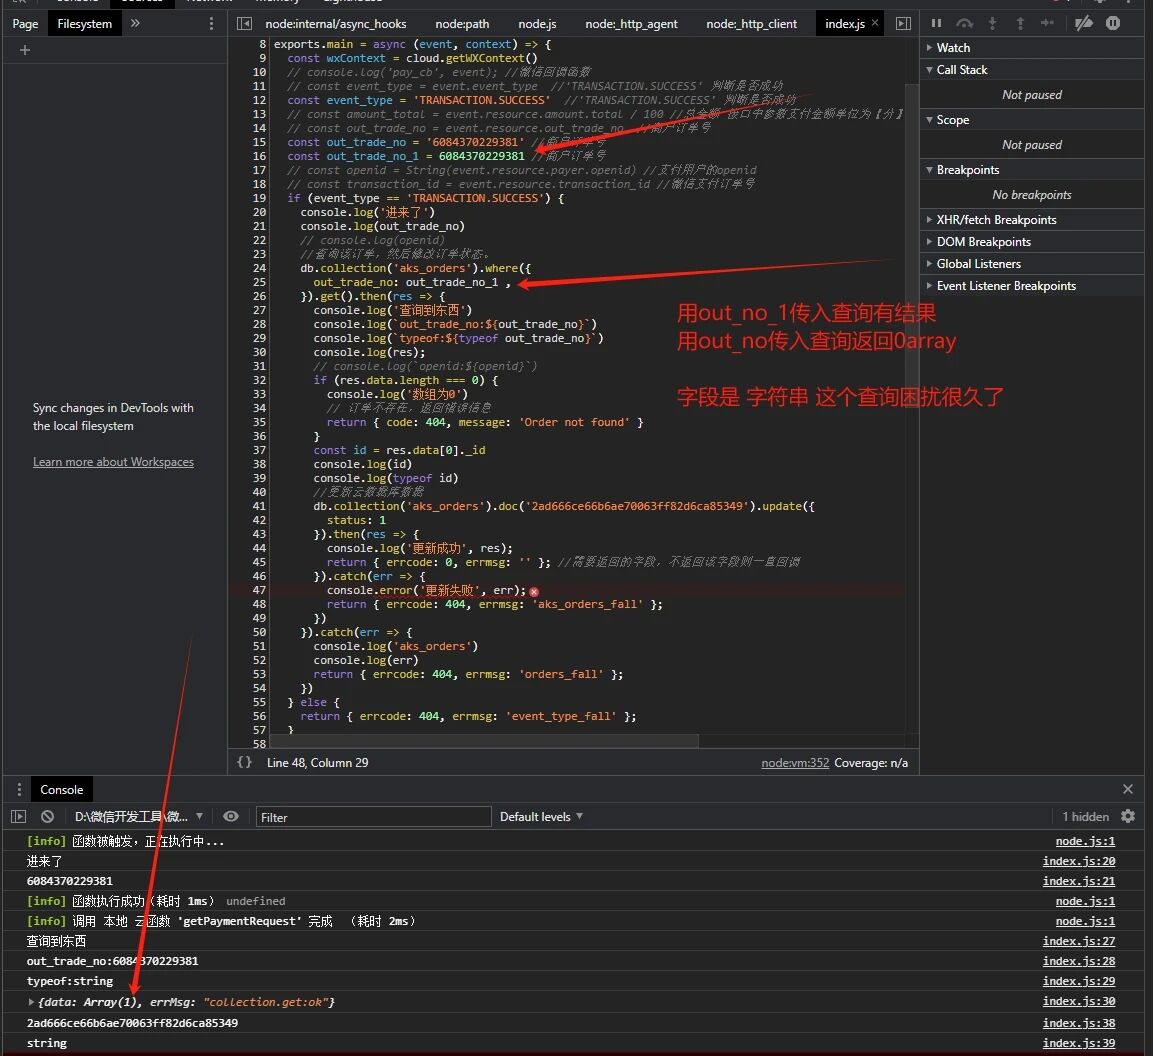Click Line 48, Column 29 status
This screenshot has width=1153, height=1056.
tap(317, 763)
